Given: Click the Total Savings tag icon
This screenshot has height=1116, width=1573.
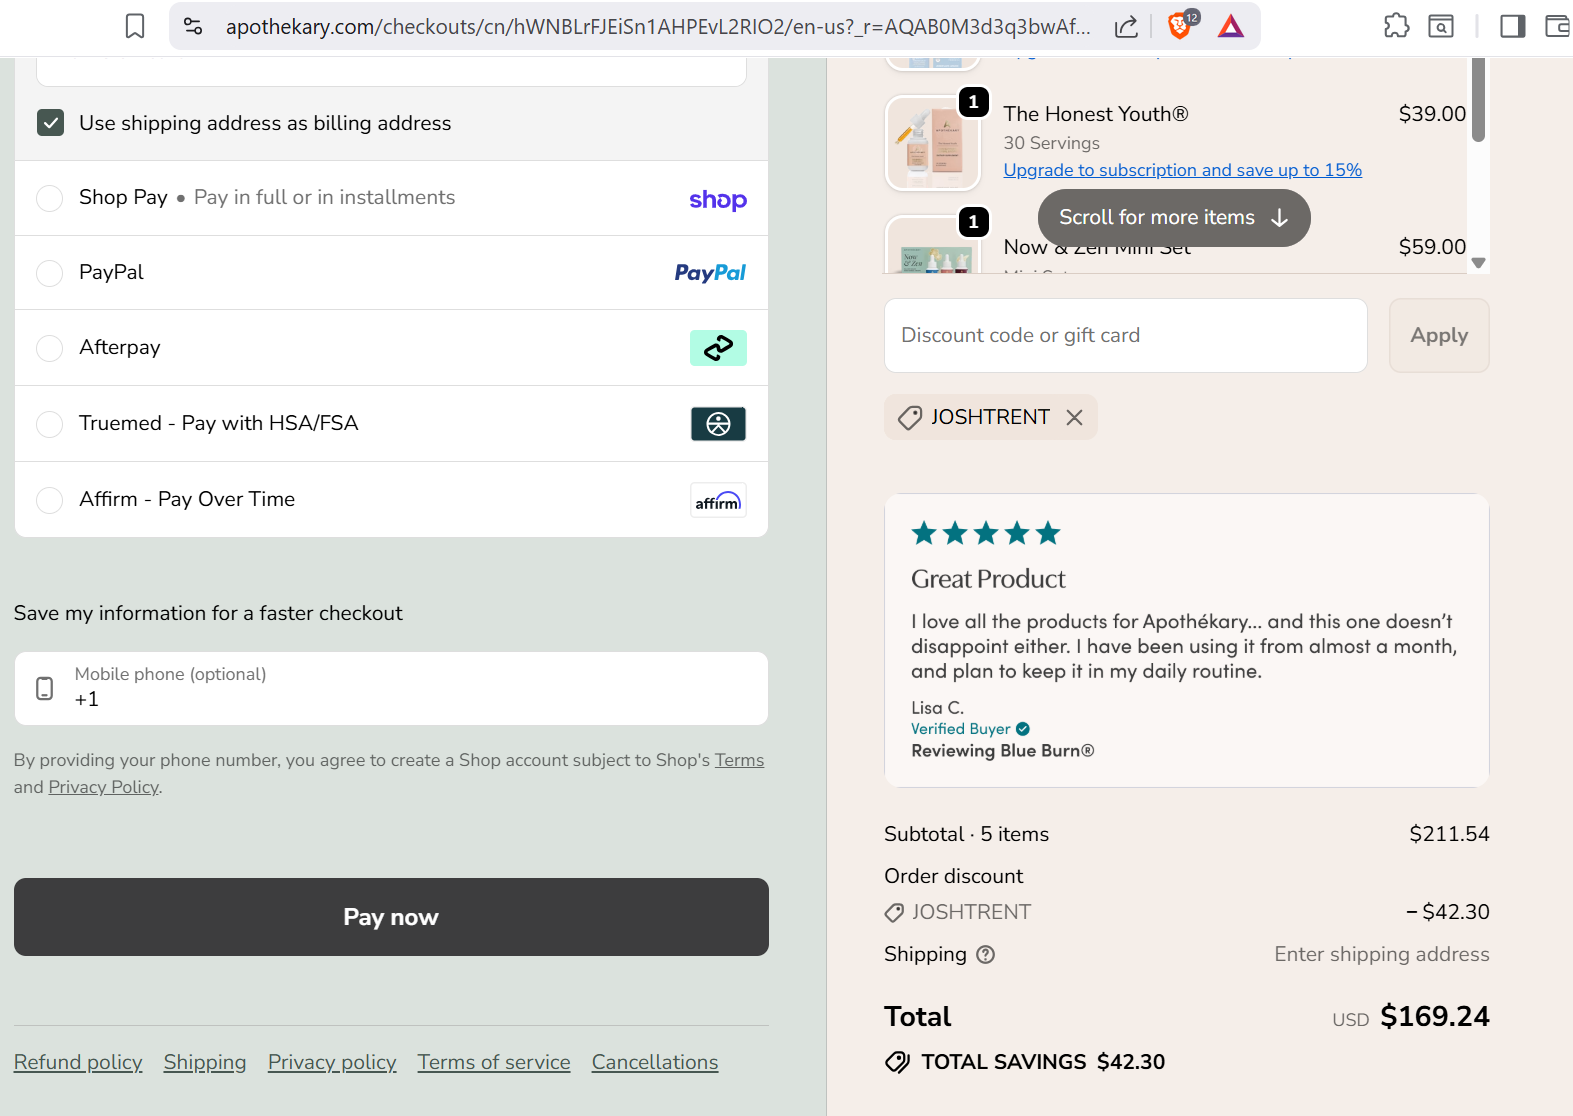Looking at the screenshot, I should point(897,1062).
